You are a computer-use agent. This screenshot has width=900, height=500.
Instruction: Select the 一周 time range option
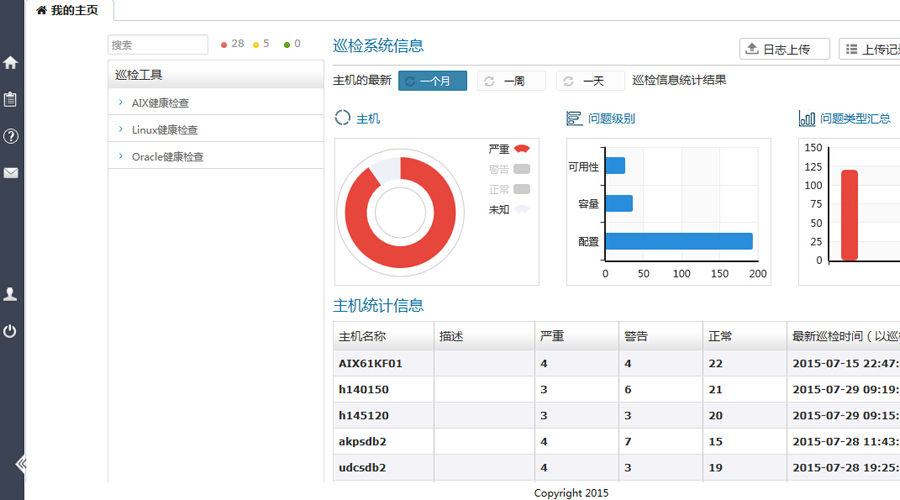(x=511, y=81)
